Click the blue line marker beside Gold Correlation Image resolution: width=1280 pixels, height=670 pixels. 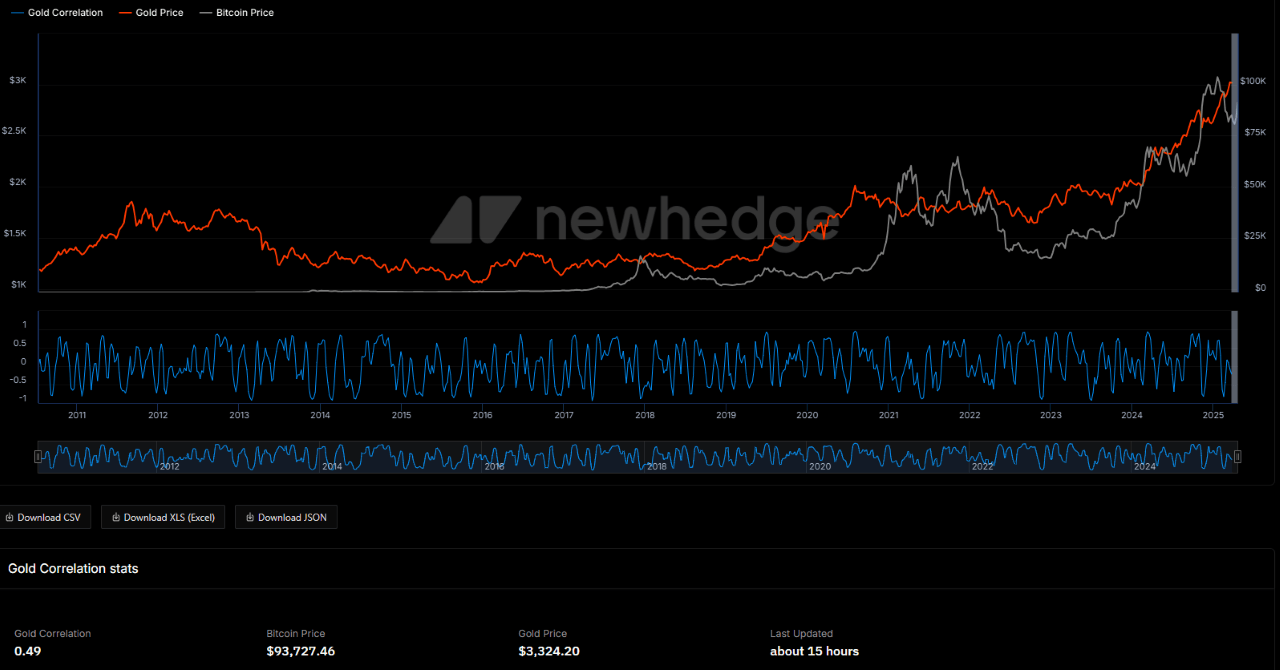click(x=16, y=13)
